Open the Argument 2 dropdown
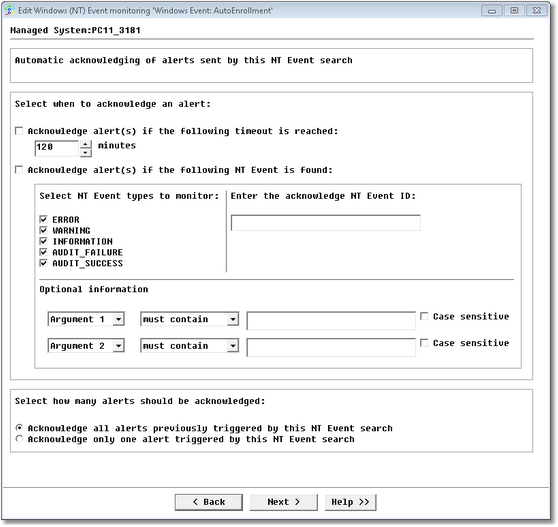558x527 pixels. click(86, 346)
